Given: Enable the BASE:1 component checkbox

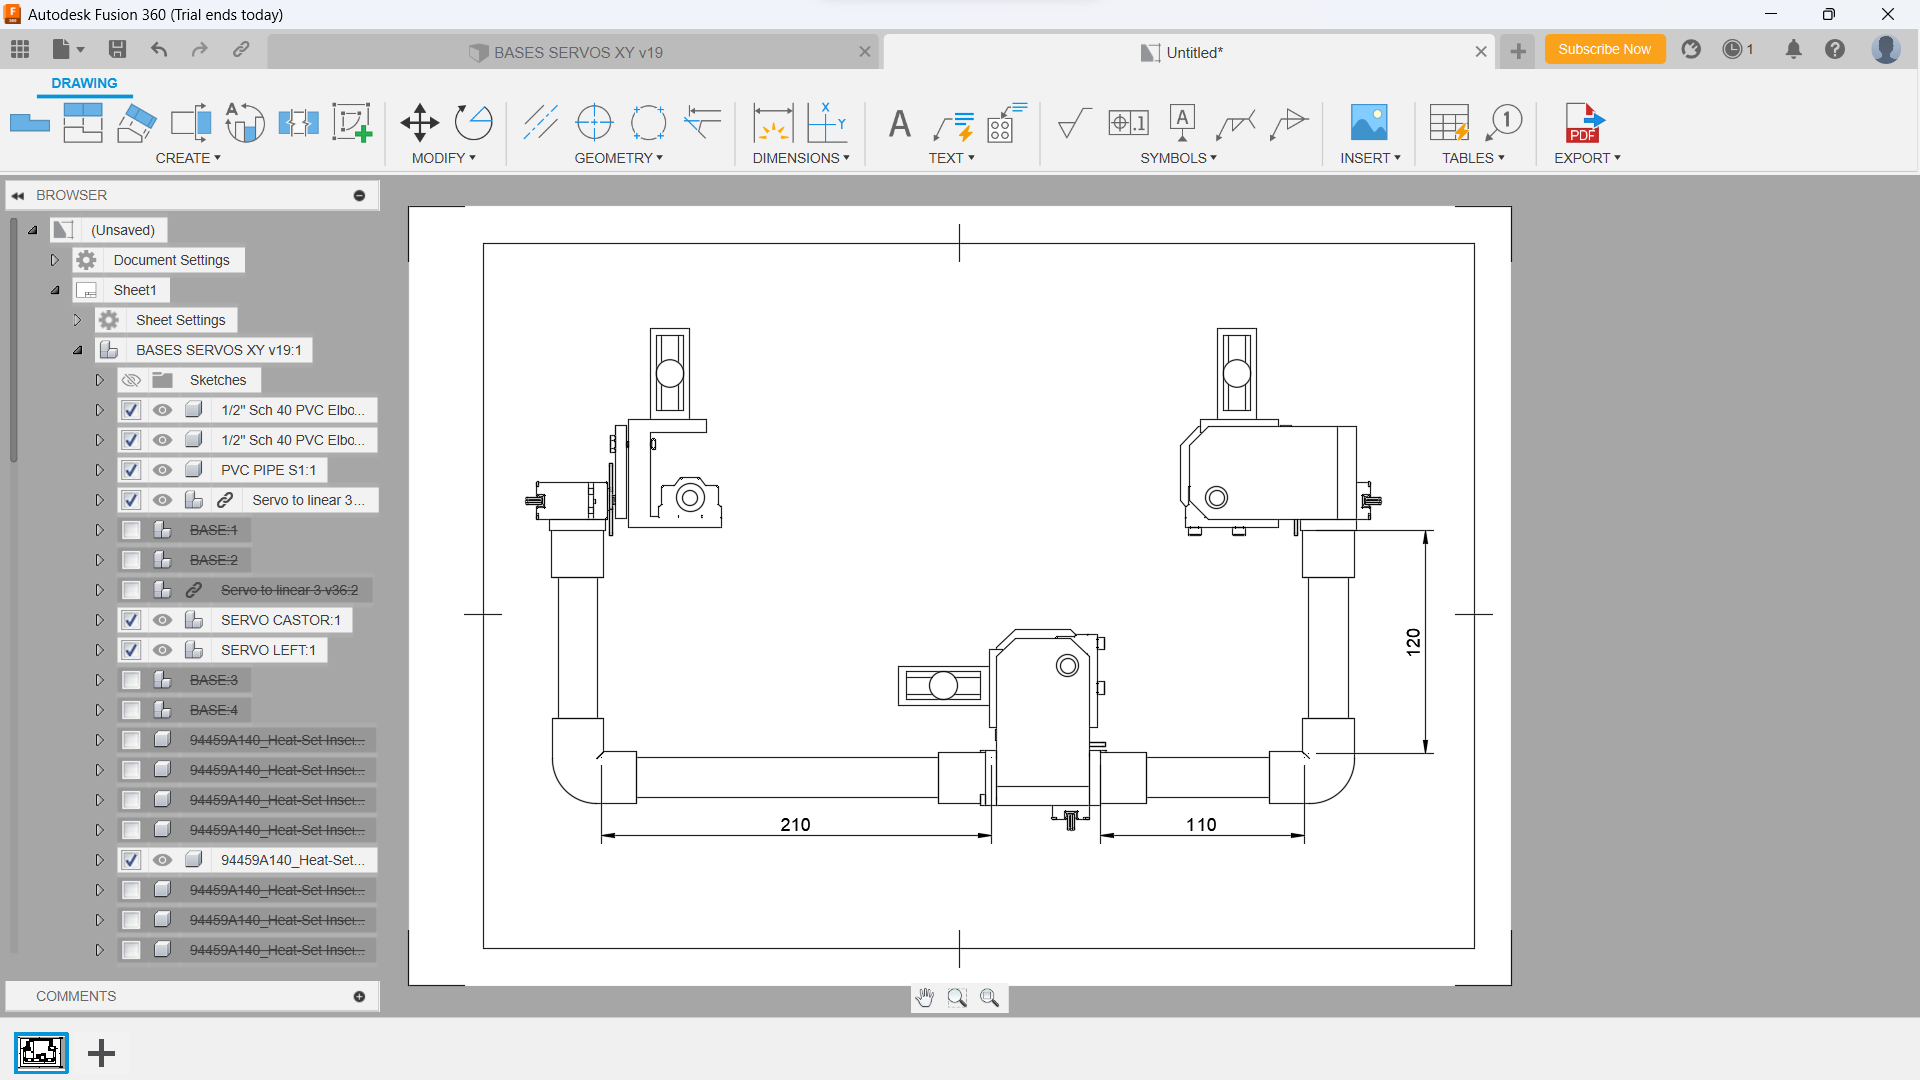Looking at the screenshot, I should (x=131, y=530).
